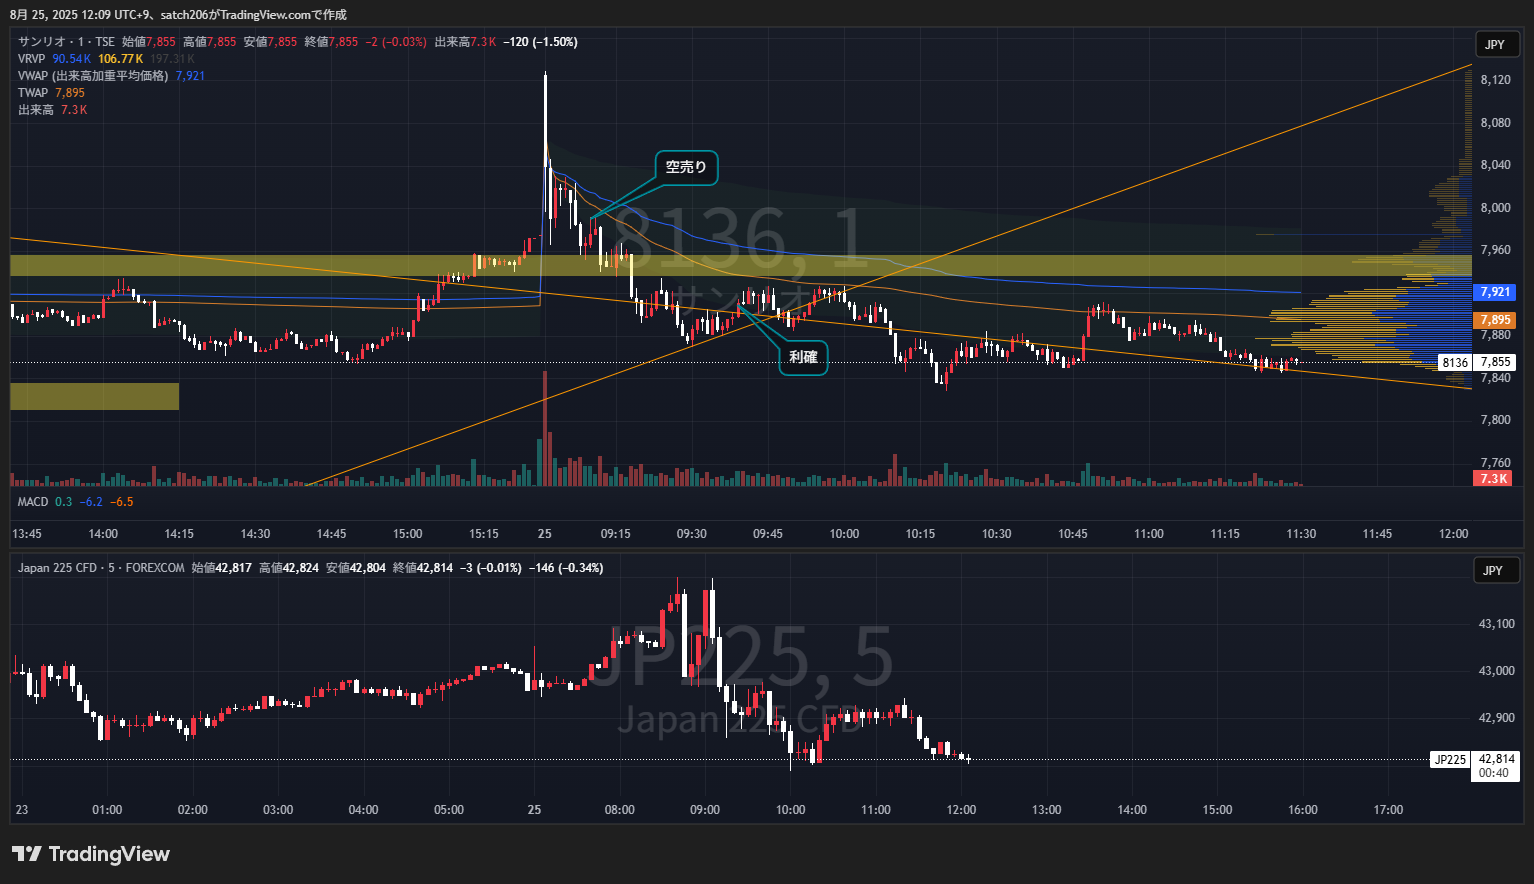Click the −120 (−1.50%) change value
This screenshot has height=884, width=1534.
coord(540,42)
